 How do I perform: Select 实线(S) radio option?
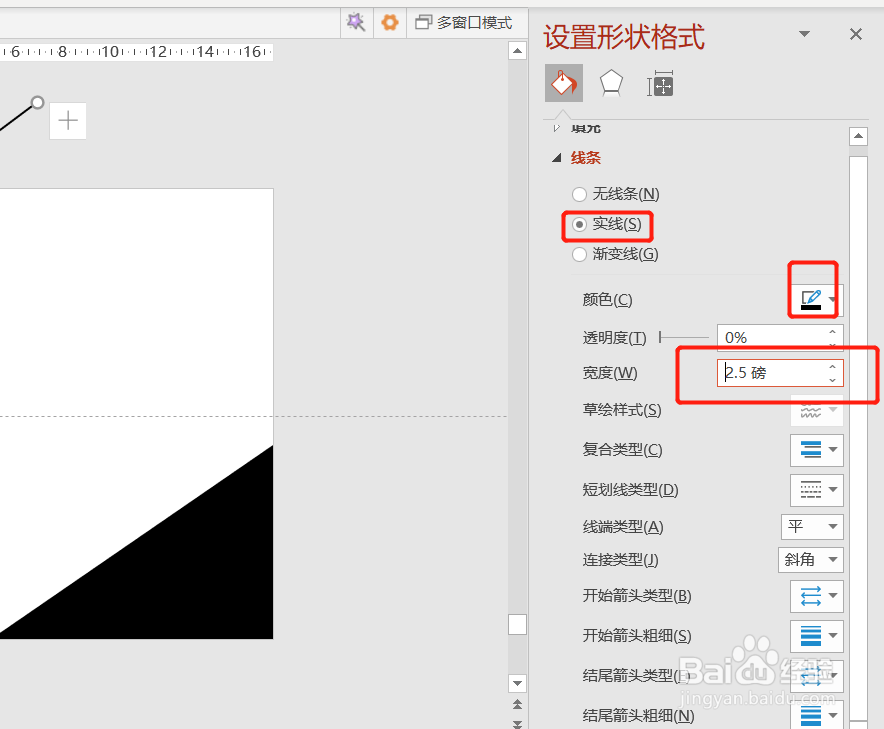pyautogui.click(x=607, y=224)
